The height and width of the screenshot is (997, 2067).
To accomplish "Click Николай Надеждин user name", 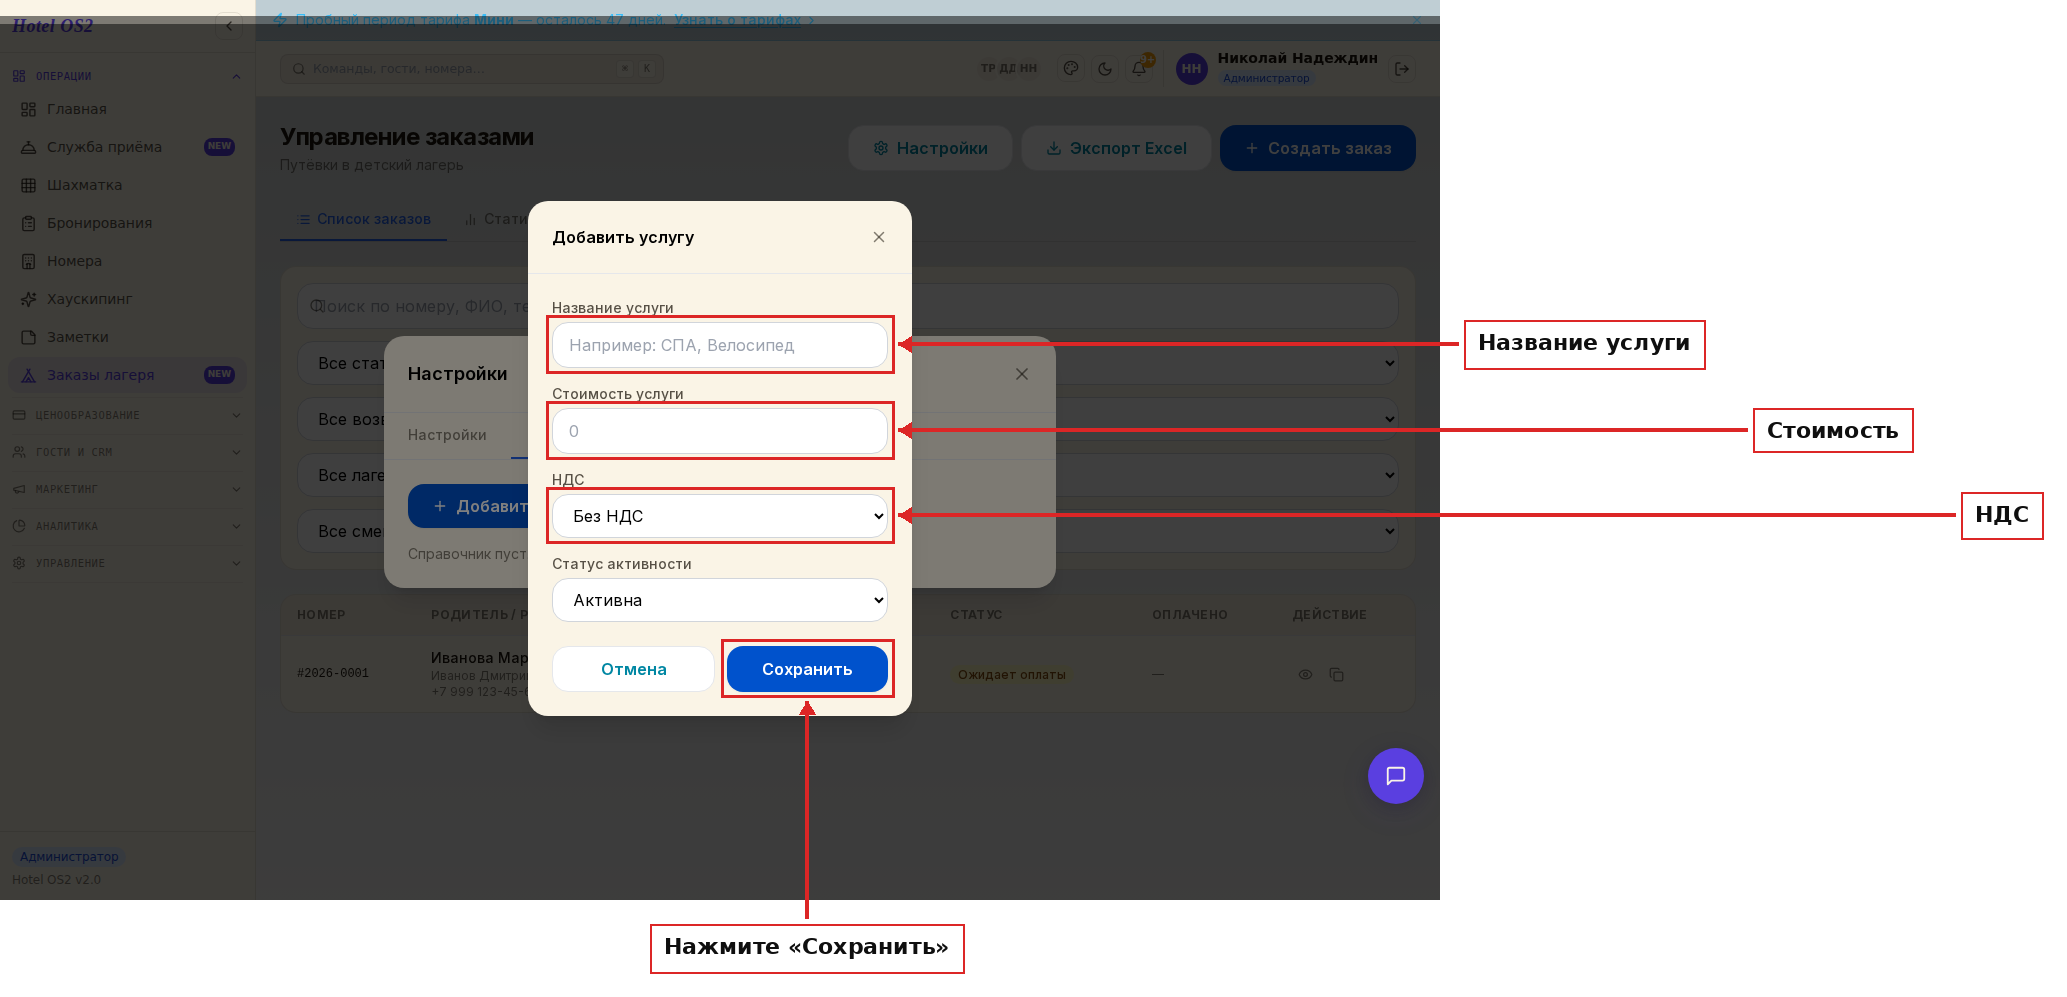I will click(x=1298, y=58).
